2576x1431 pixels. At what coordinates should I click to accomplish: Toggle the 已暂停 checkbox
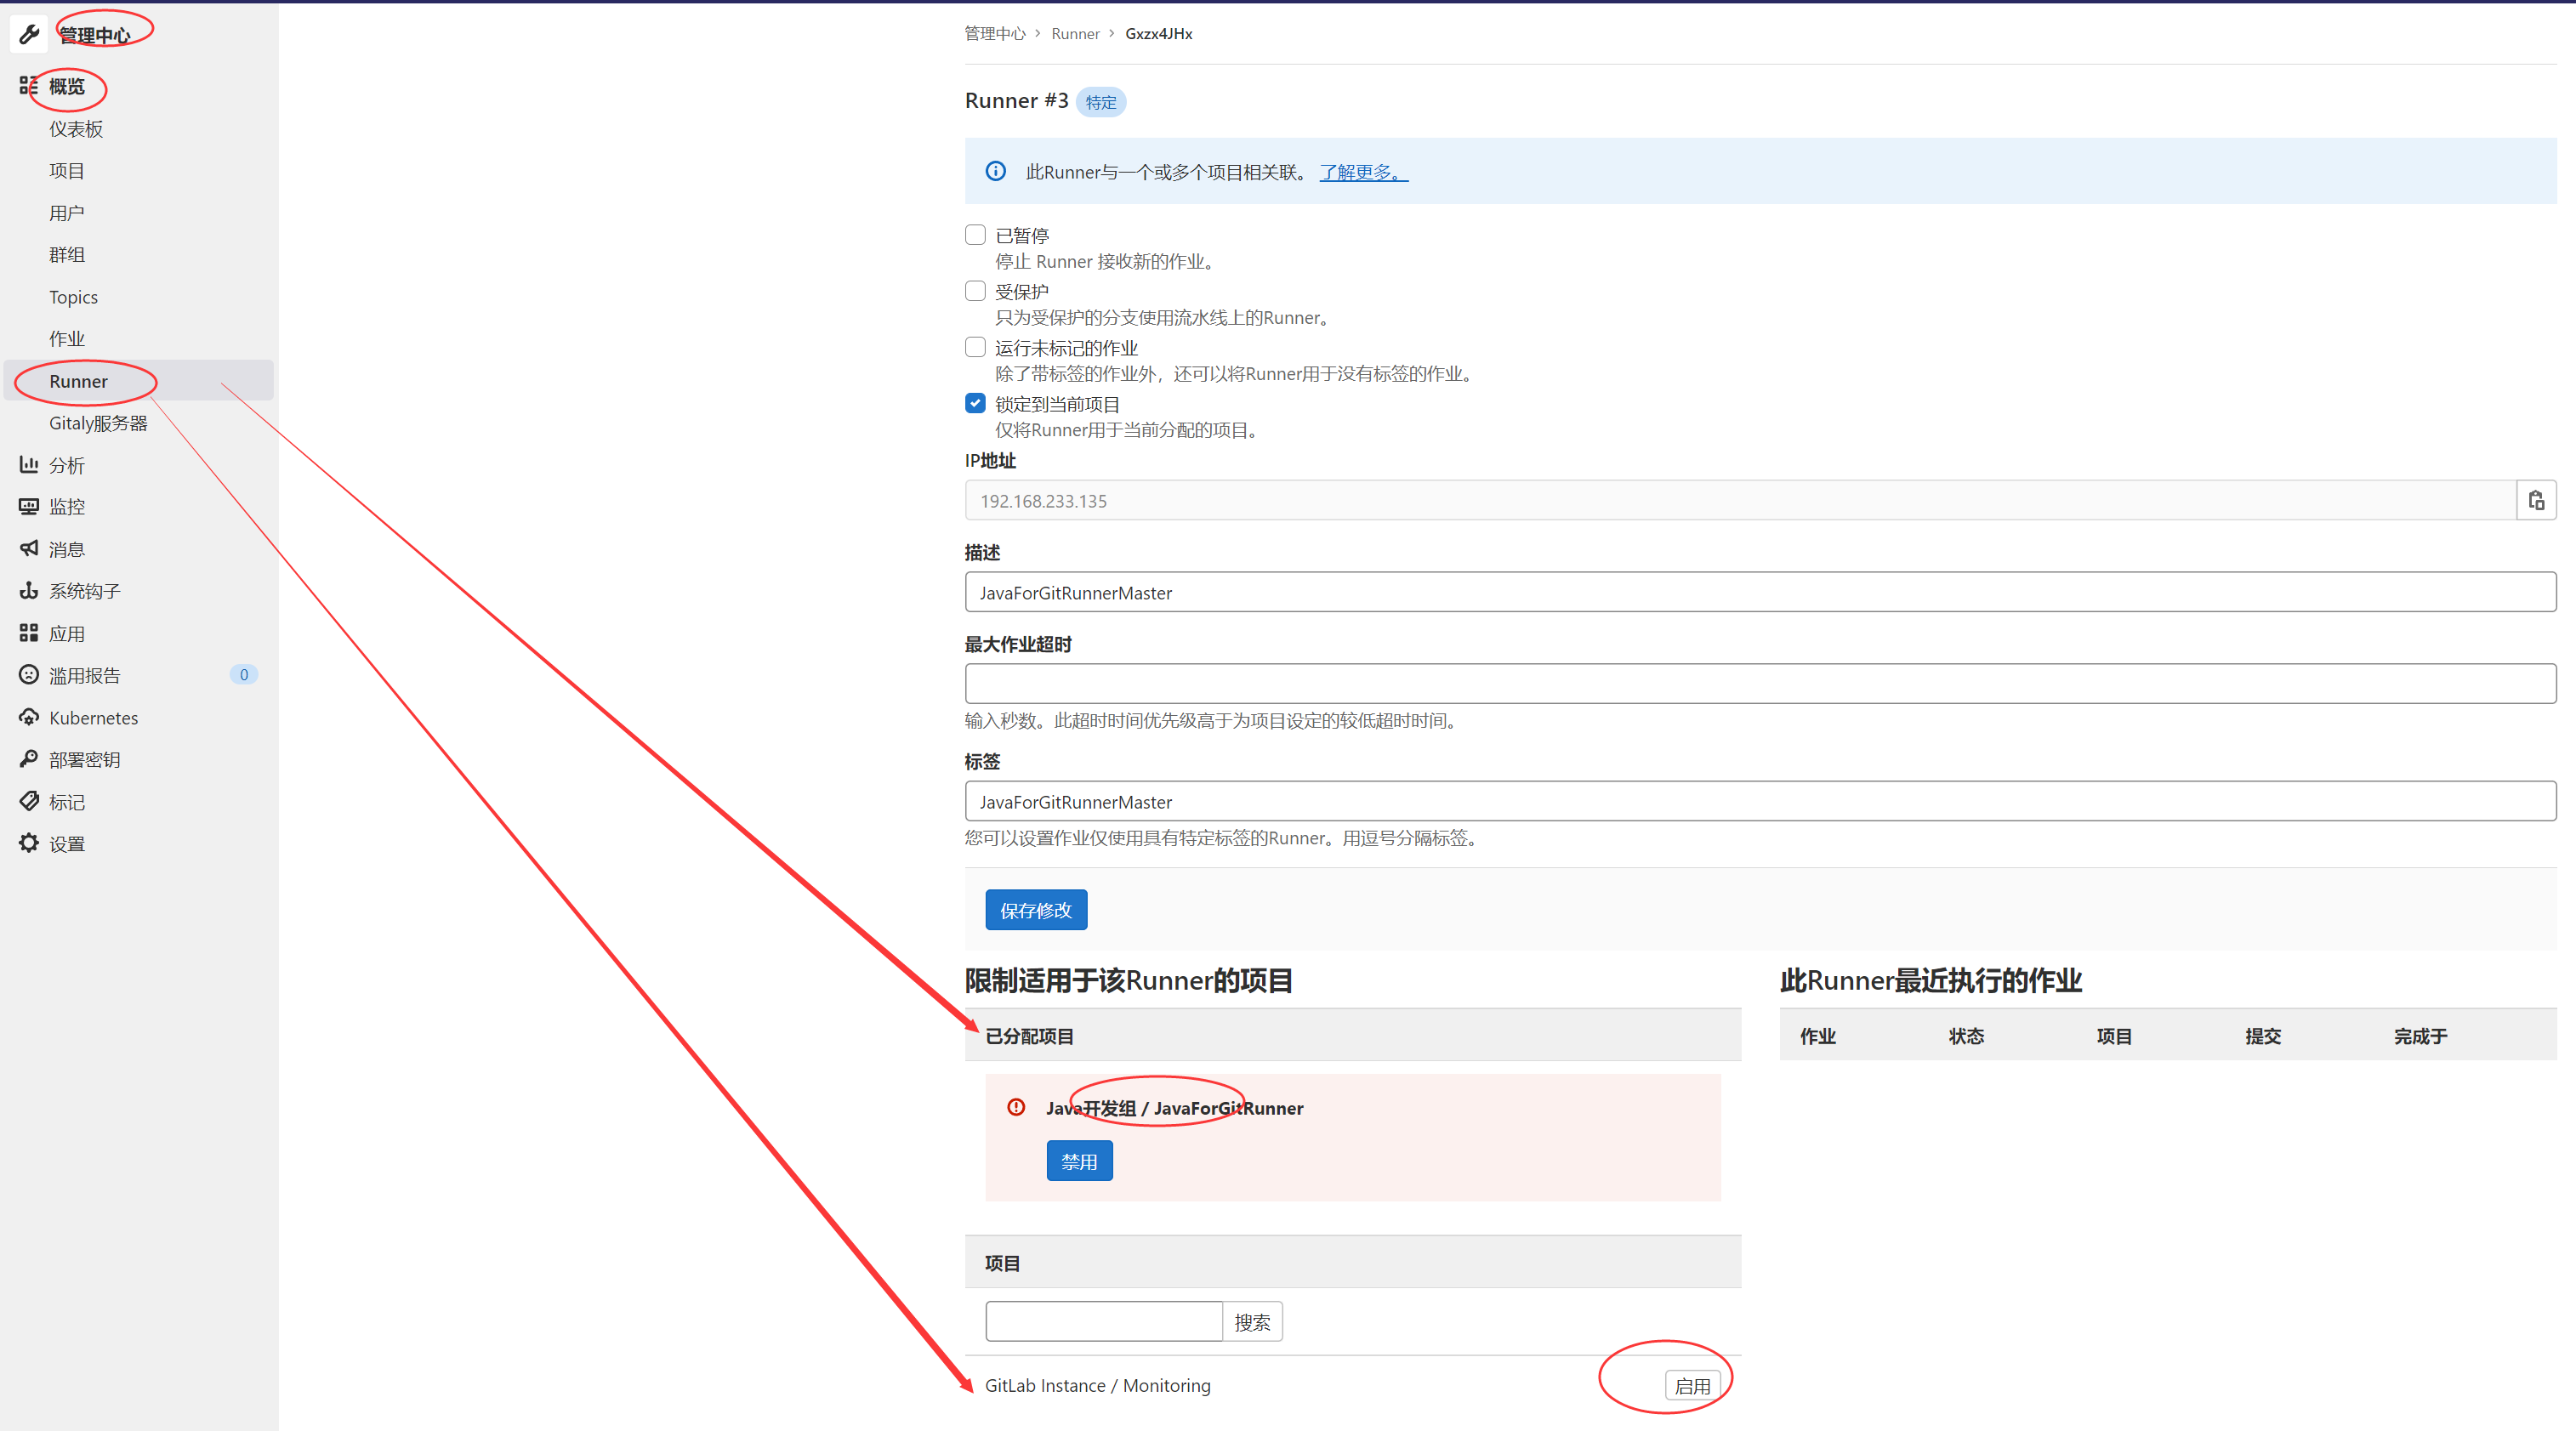click(975, 234)
